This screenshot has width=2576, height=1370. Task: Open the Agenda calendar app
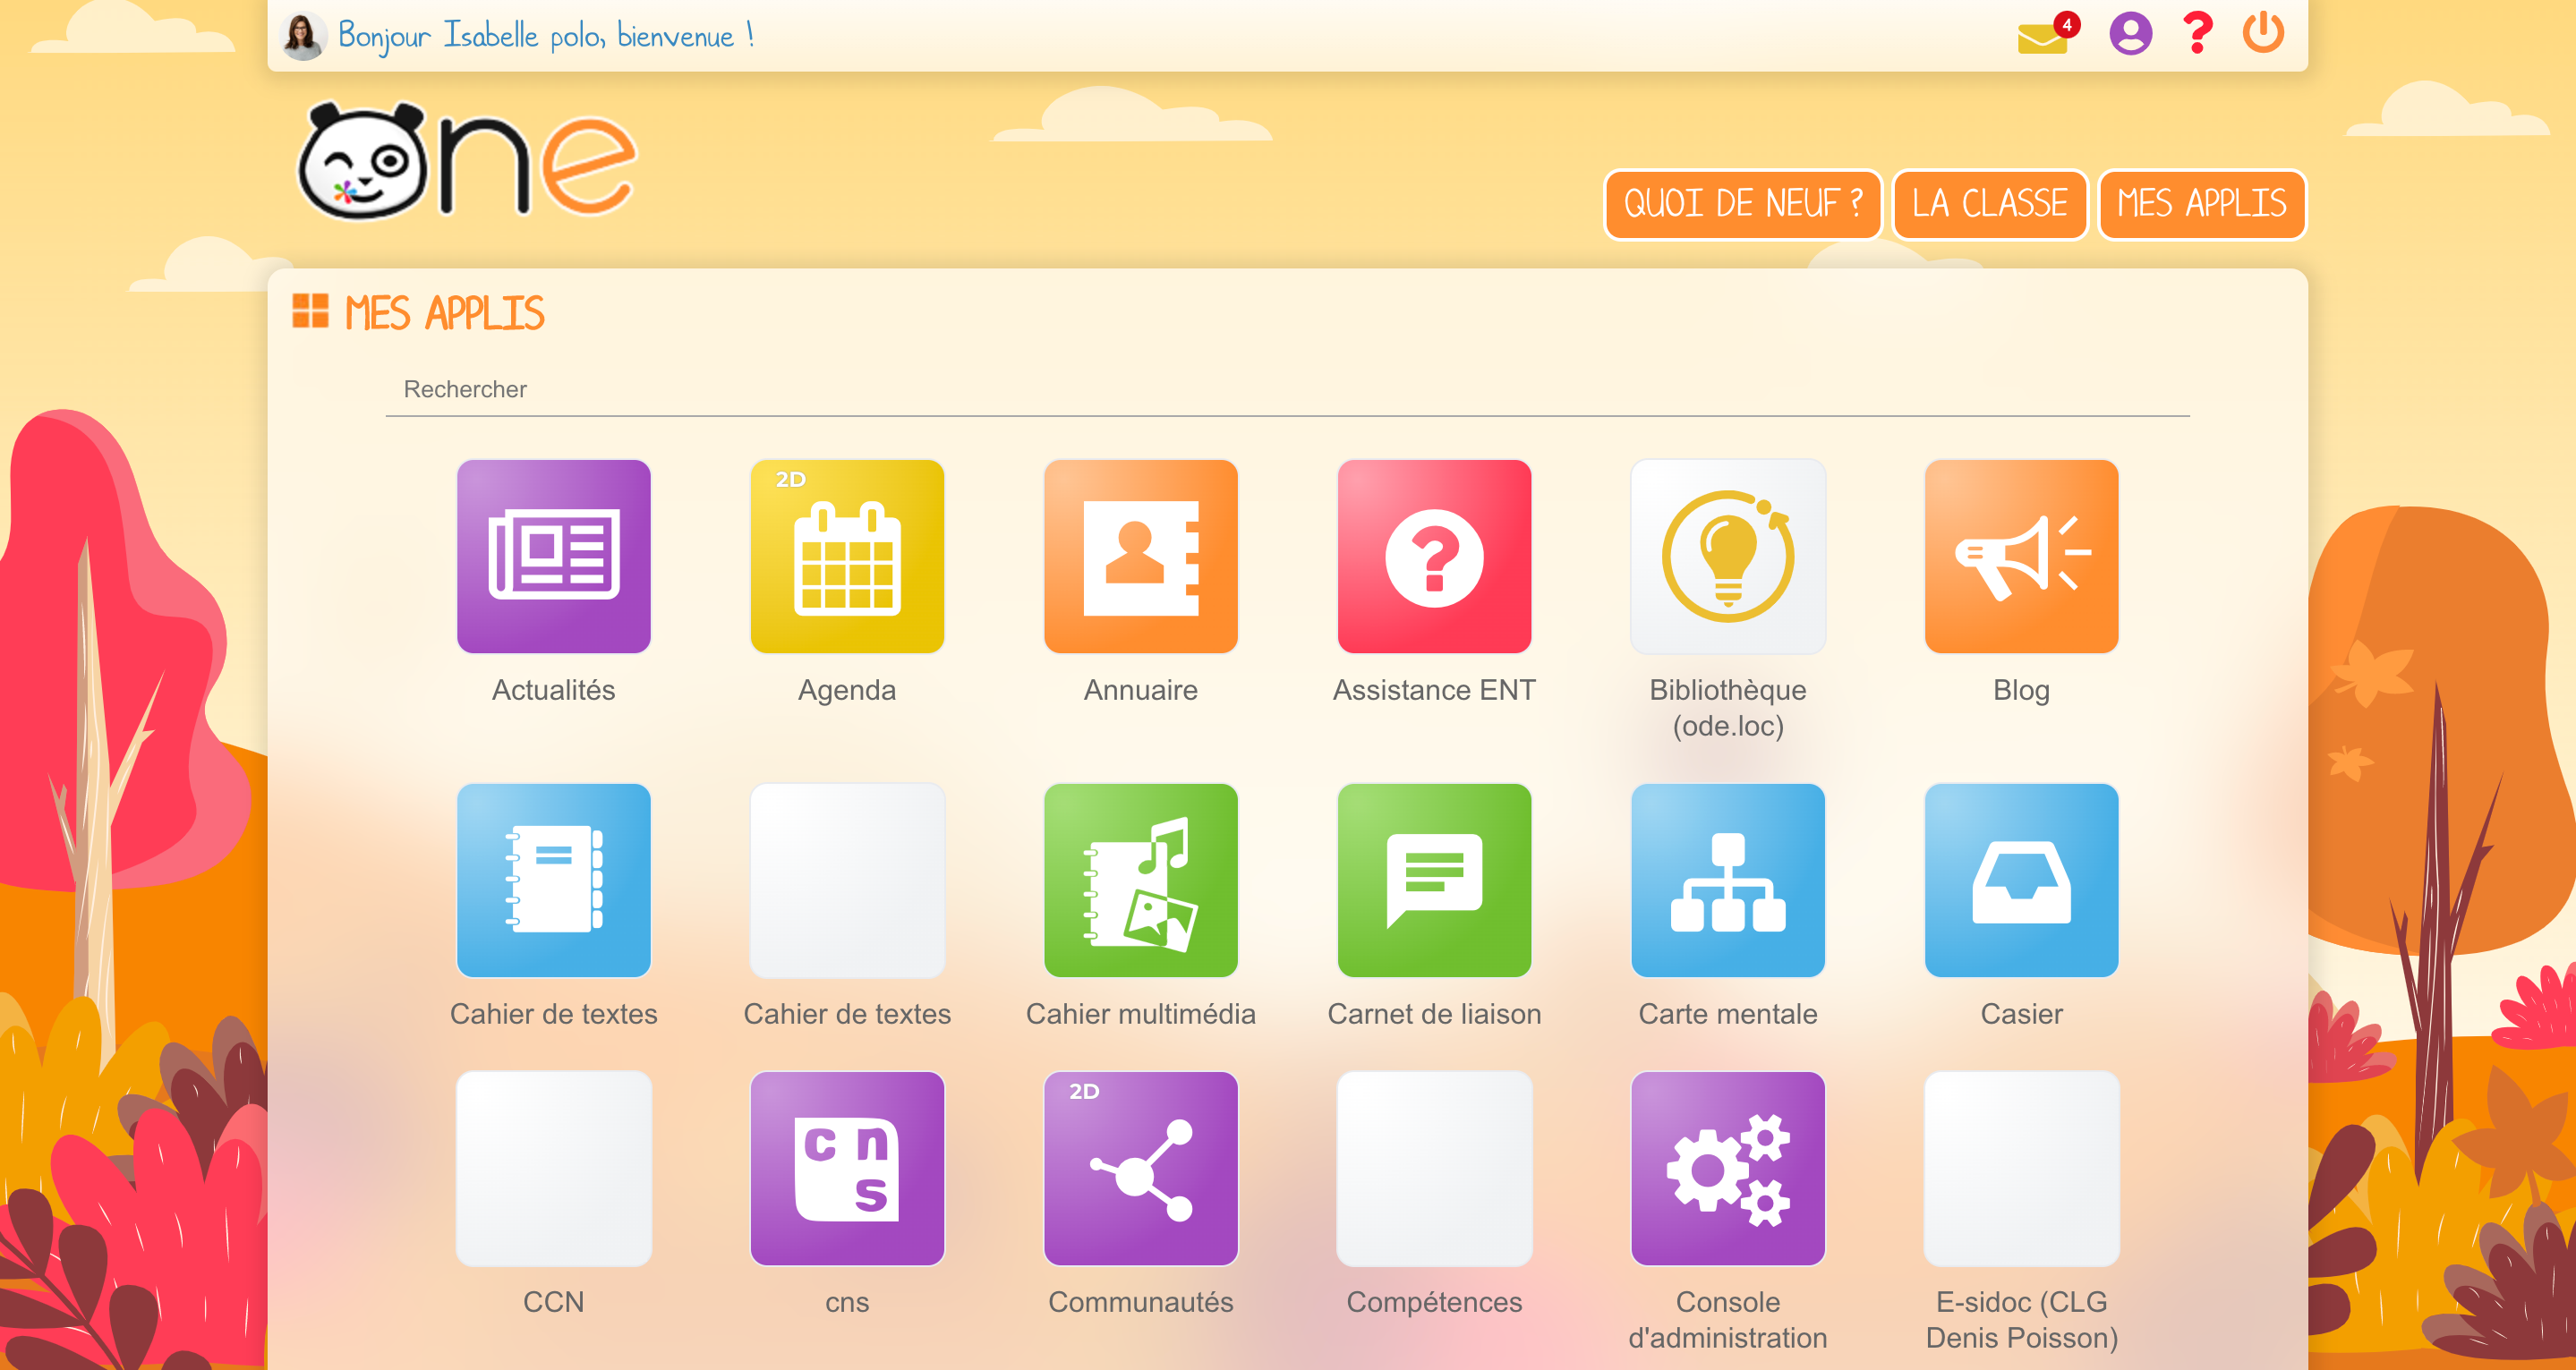pos(847,556)
